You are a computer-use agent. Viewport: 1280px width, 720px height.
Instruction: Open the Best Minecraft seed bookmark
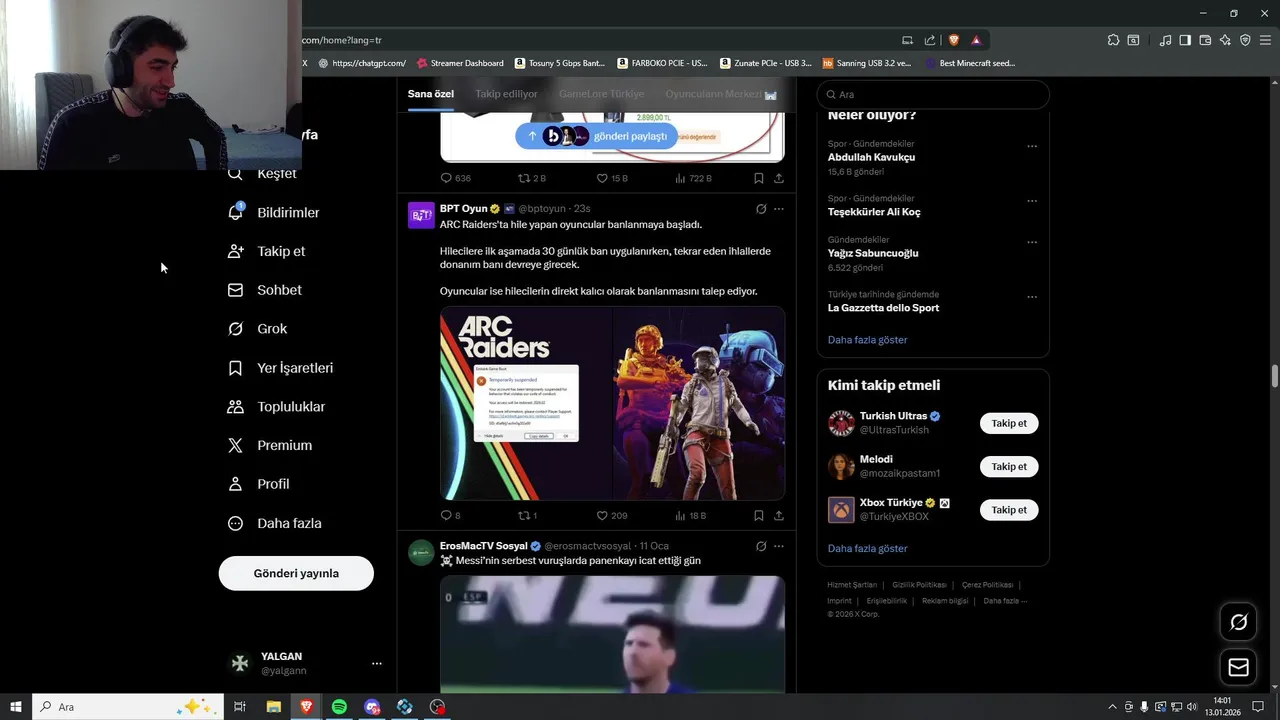tap(970, 63)
